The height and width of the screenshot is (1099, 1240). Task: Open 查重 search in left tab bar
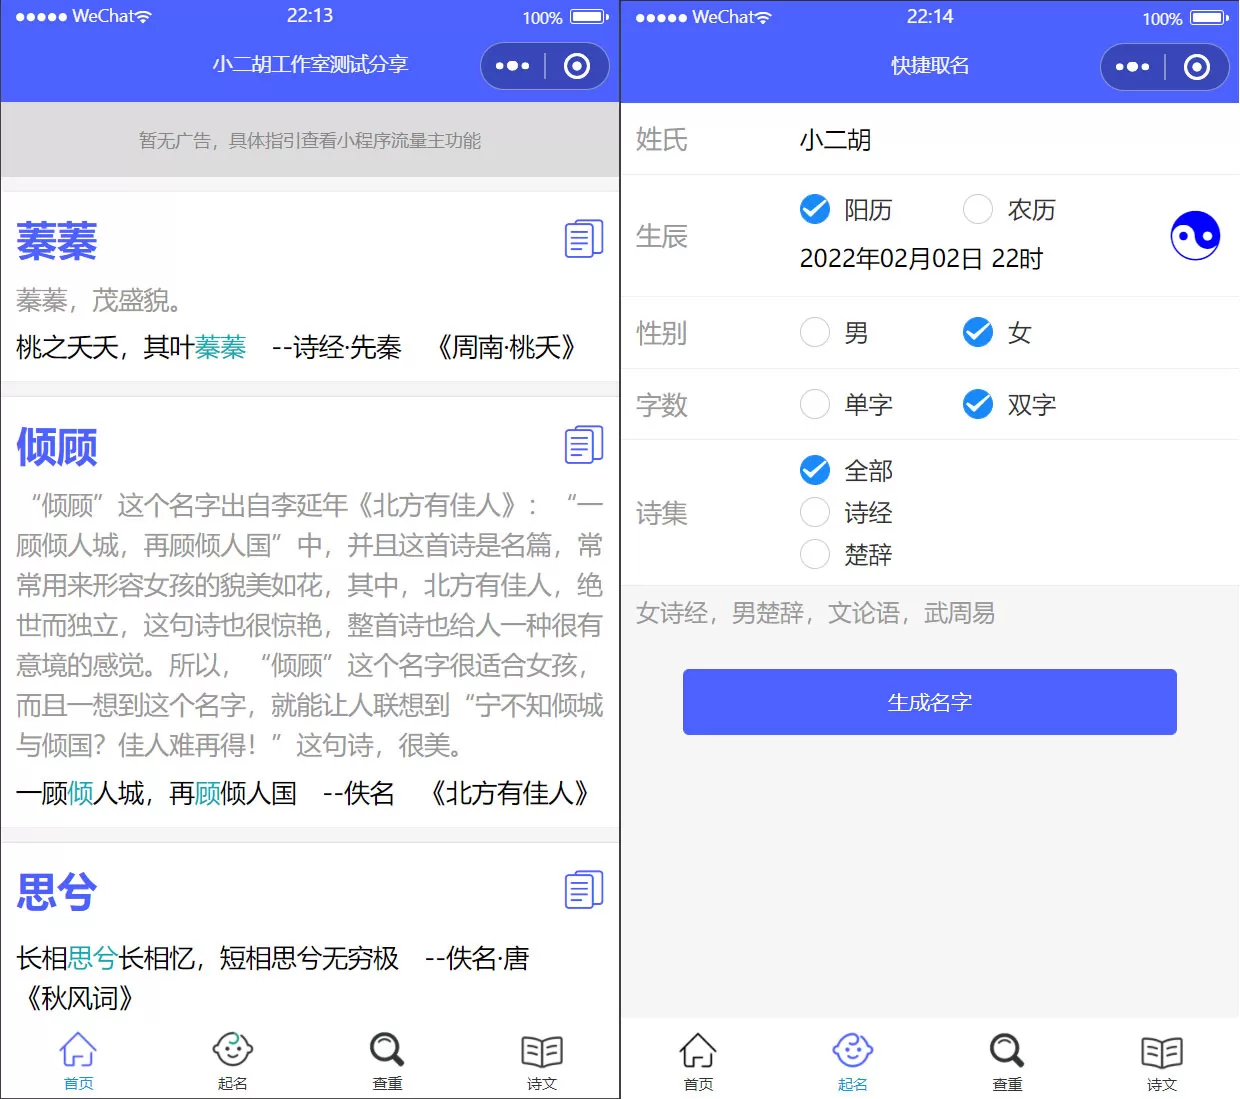tap(387, 1060)
